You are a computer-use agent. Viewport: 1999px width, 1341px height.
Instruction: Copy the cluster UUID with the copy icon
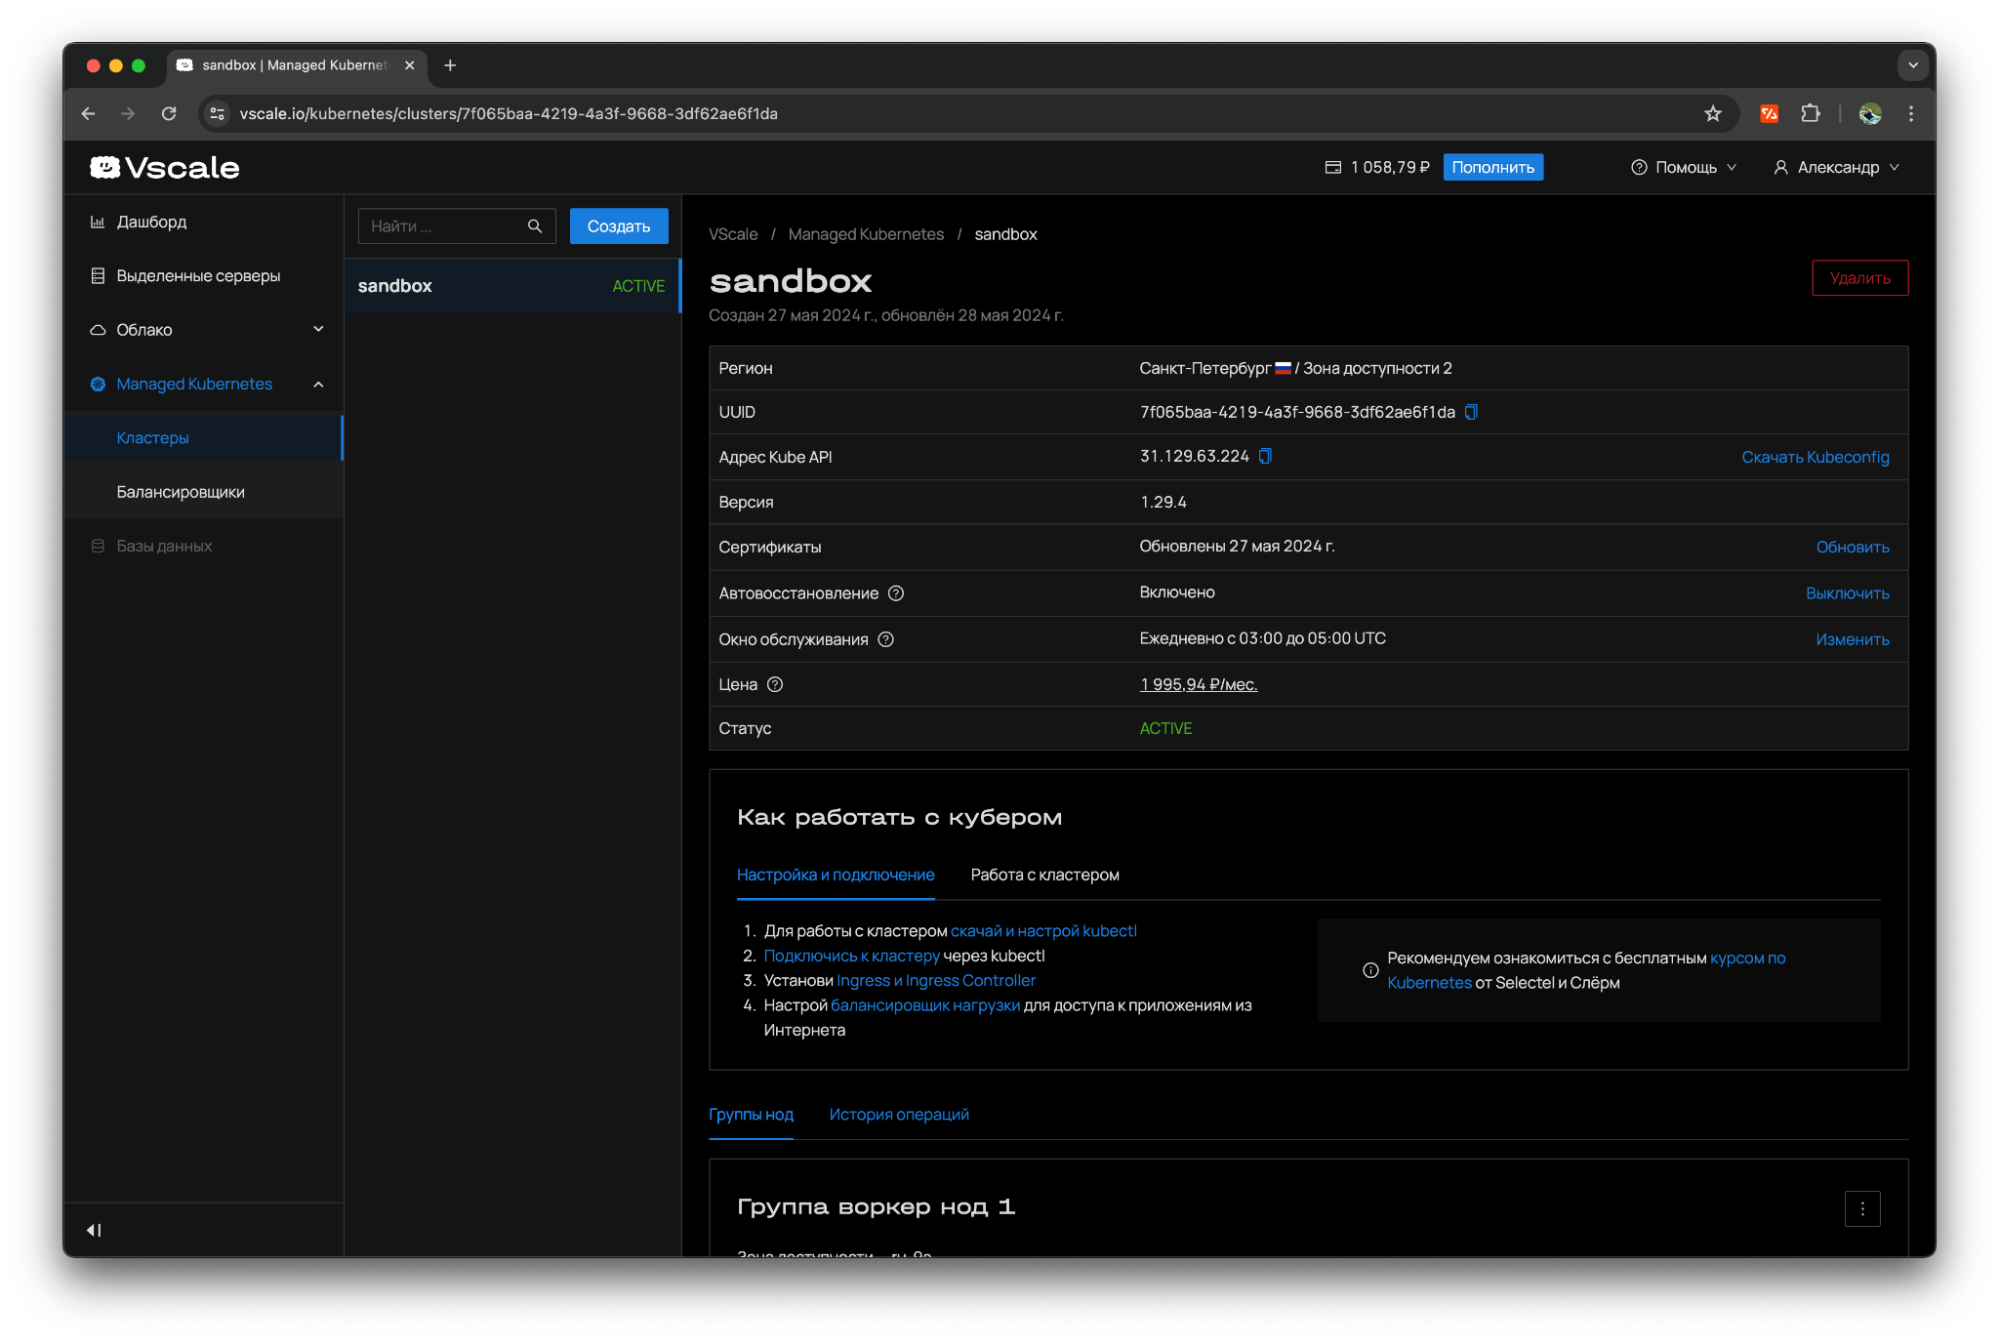tap(1471, 412)
